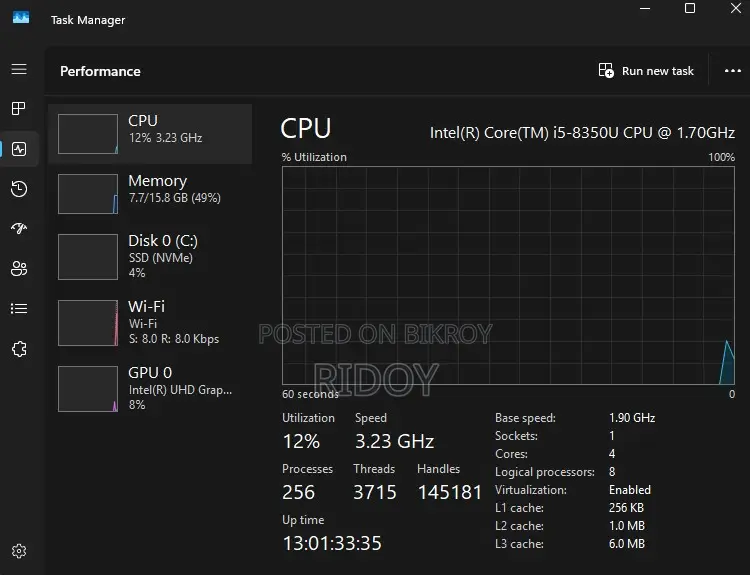Screen dimensions: 750x575
Task: Close the Task Manager window
Action: [x=736, y=8]
